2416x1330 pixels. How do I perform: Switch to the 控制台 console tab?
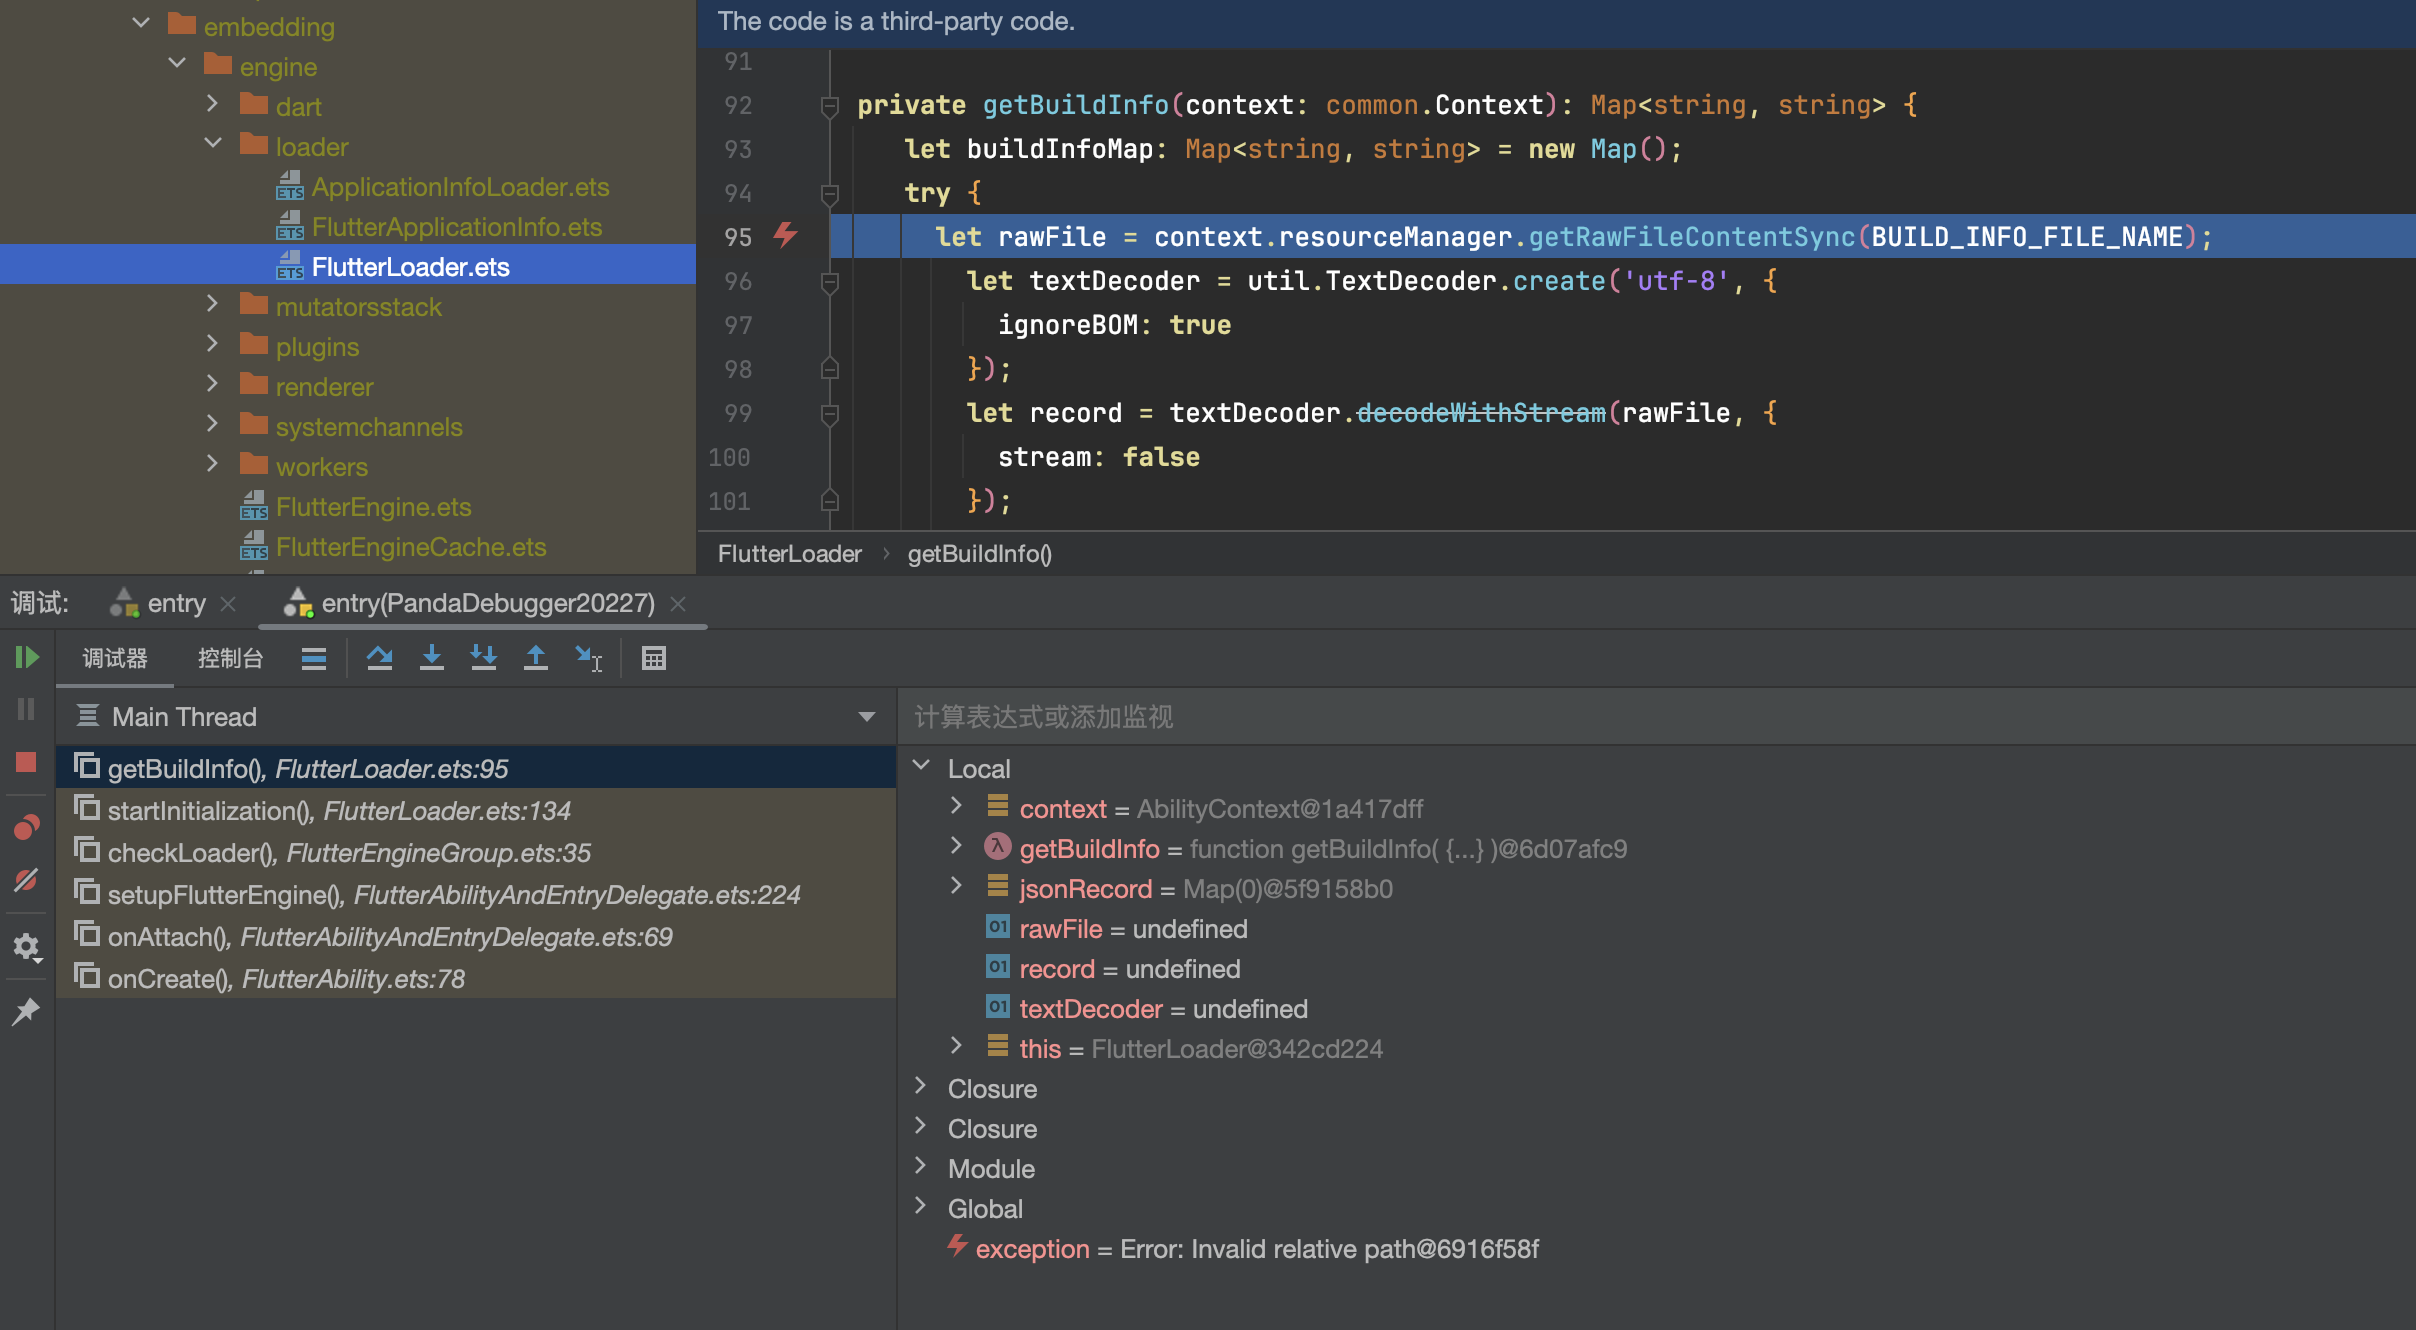(x=230, y=657)
